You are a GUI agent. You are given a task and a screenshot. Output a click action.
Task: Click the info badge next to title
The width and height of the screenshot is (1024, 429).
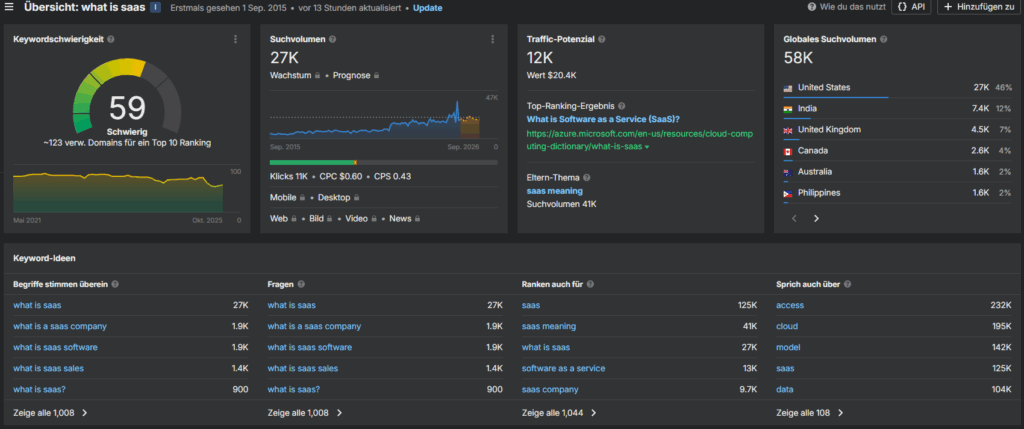(x=155, y=8)
